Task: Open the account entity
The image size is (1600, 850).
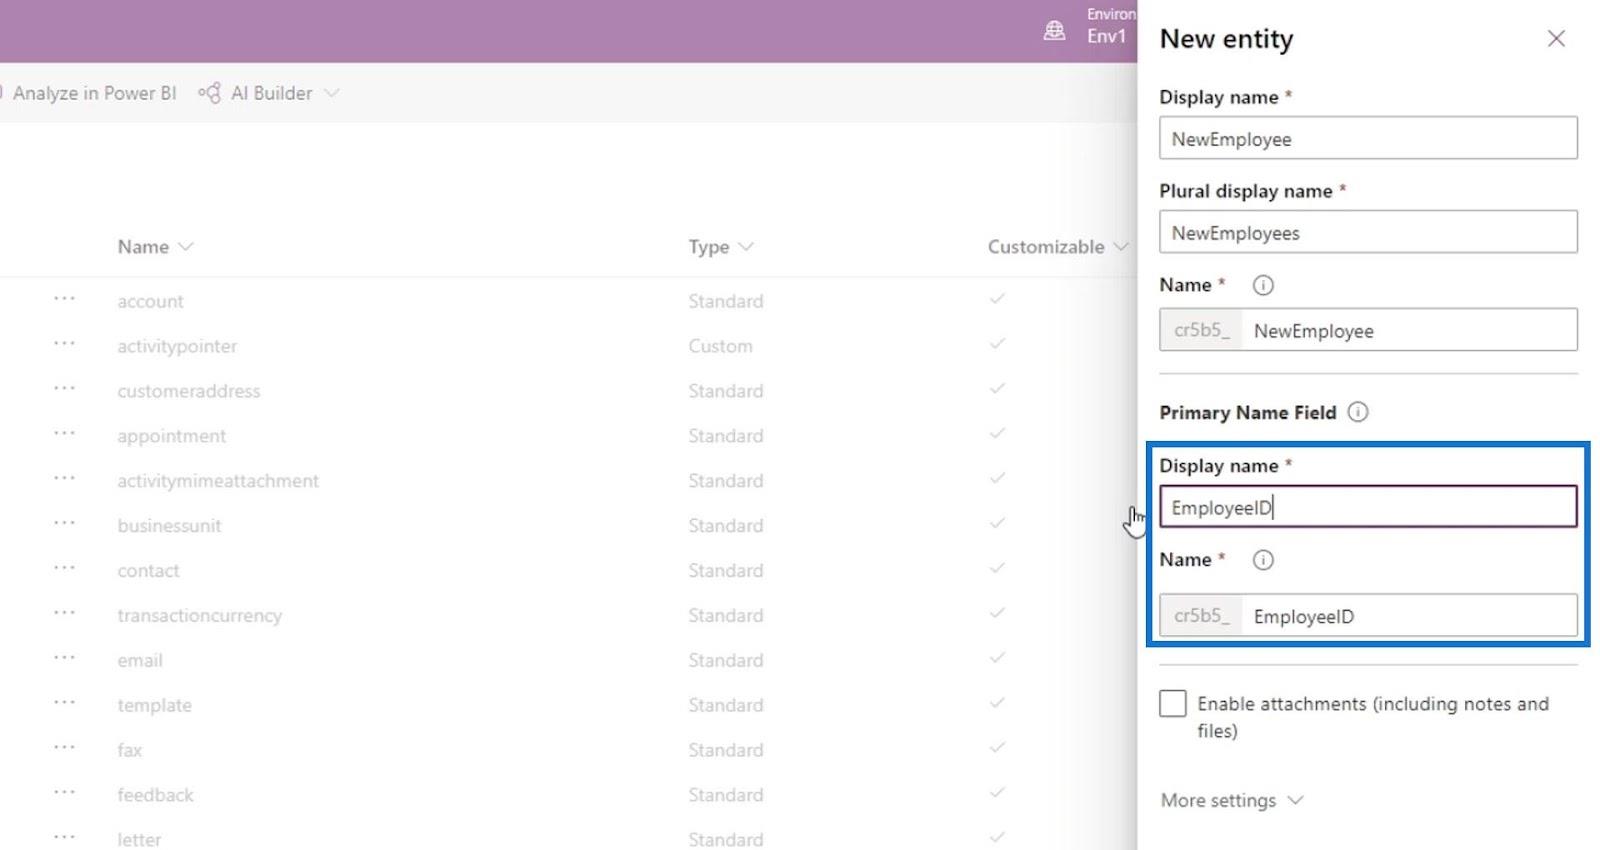Action: click(x=150, y=301)
